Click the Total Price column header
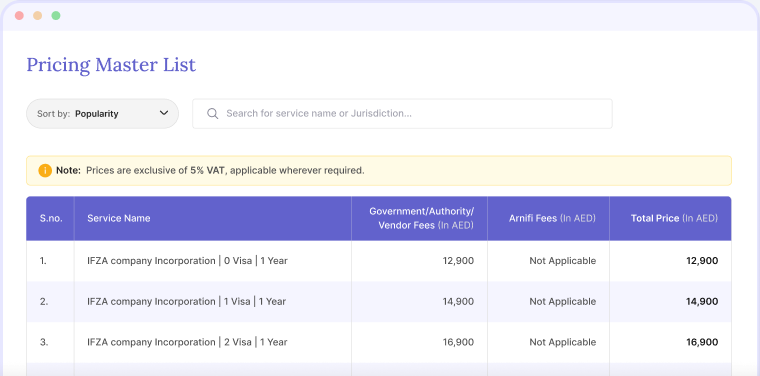This screenshot has width=760, height=376. [674, 218]
